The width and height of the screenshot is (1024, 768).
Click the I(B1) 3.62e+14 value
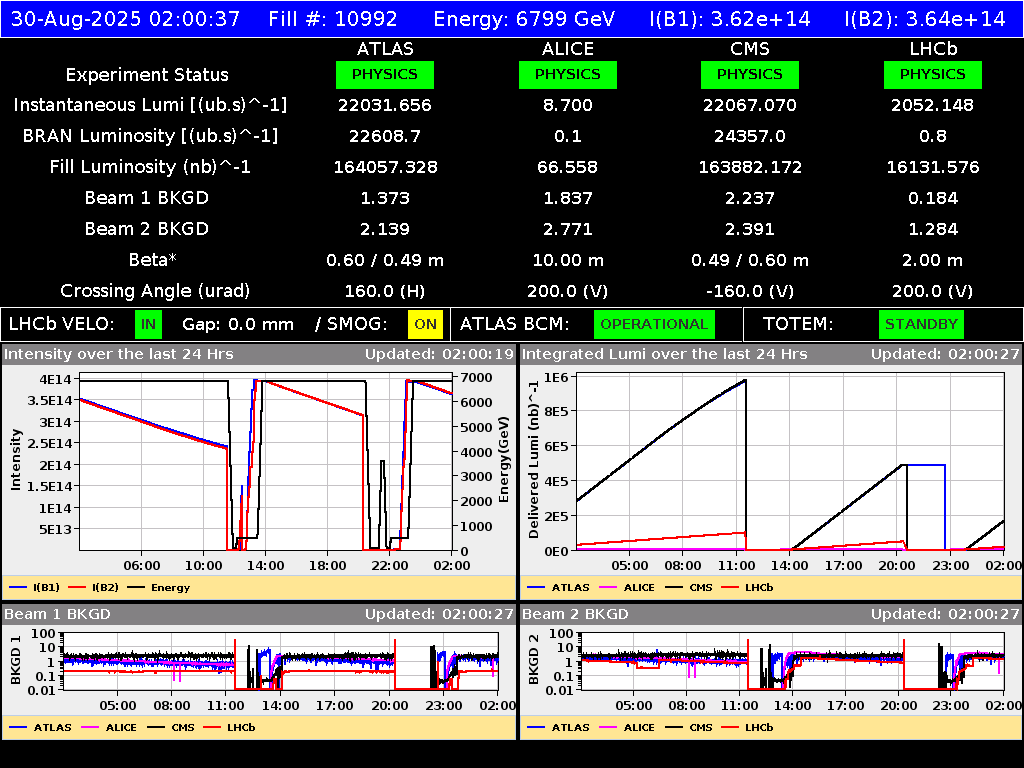point(730,19)
